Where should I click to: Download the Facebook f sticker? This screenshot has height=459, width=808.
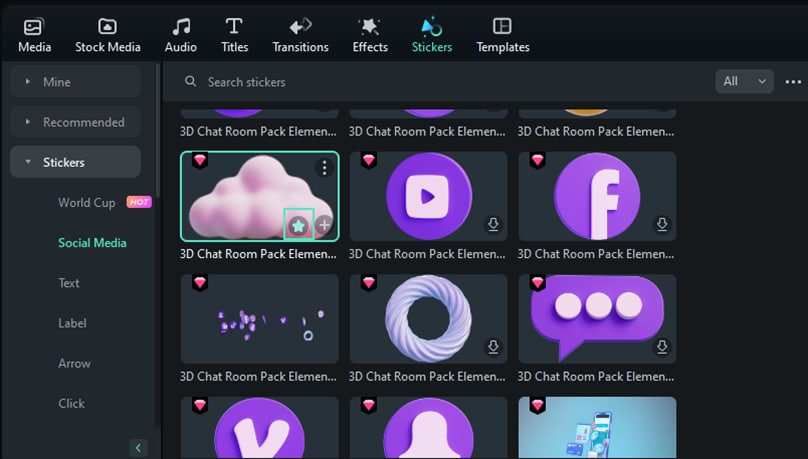click(662, 224)
